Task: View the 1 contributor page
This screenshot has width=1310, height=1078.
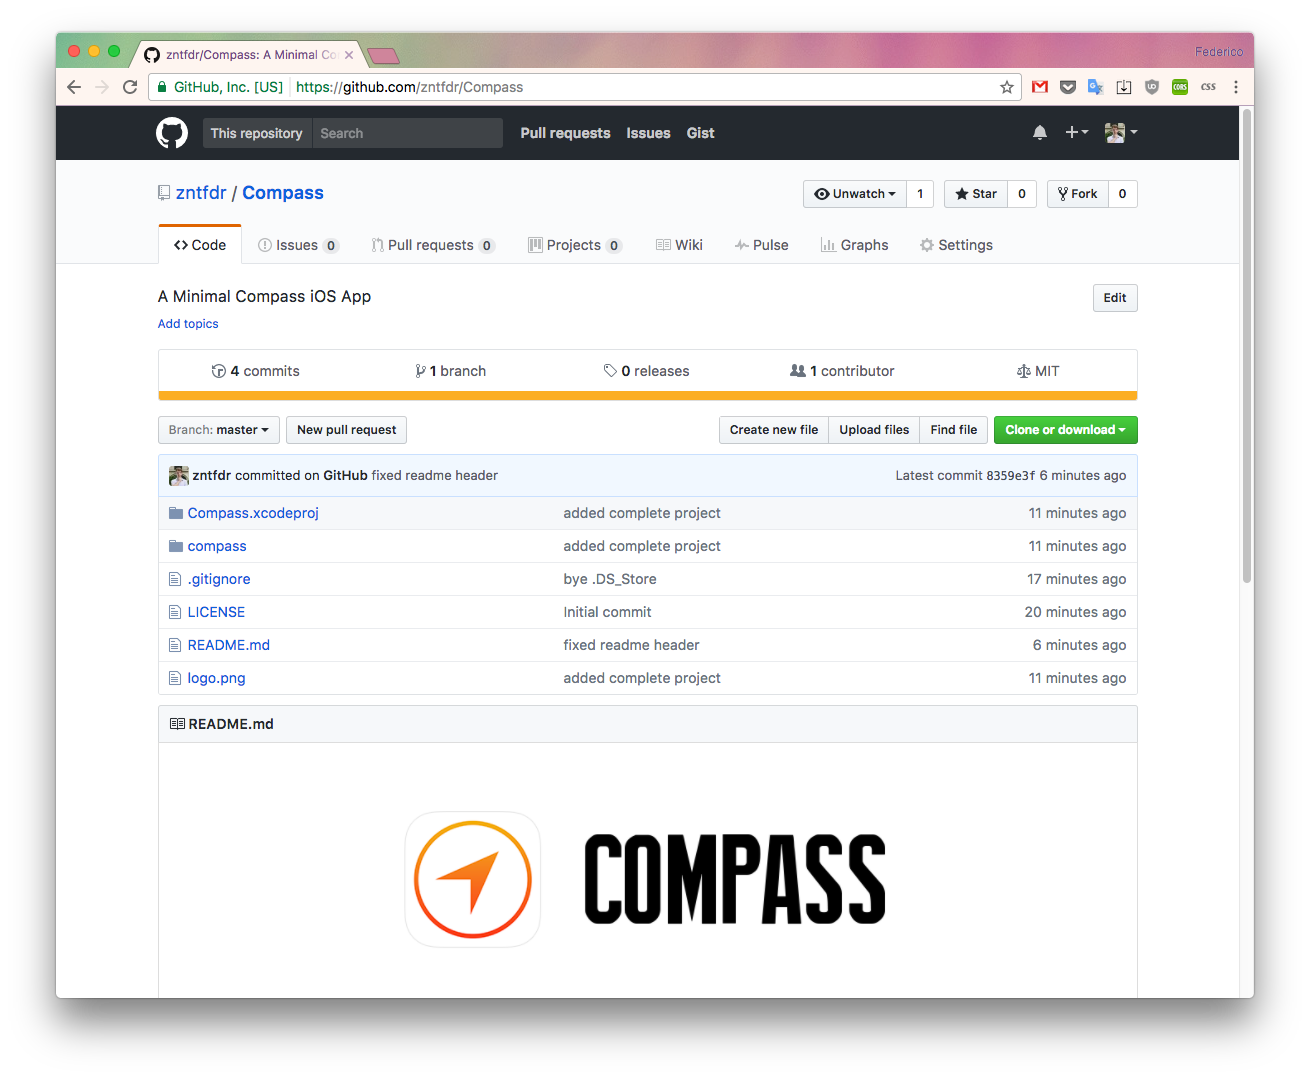Action: pos(842,371)
